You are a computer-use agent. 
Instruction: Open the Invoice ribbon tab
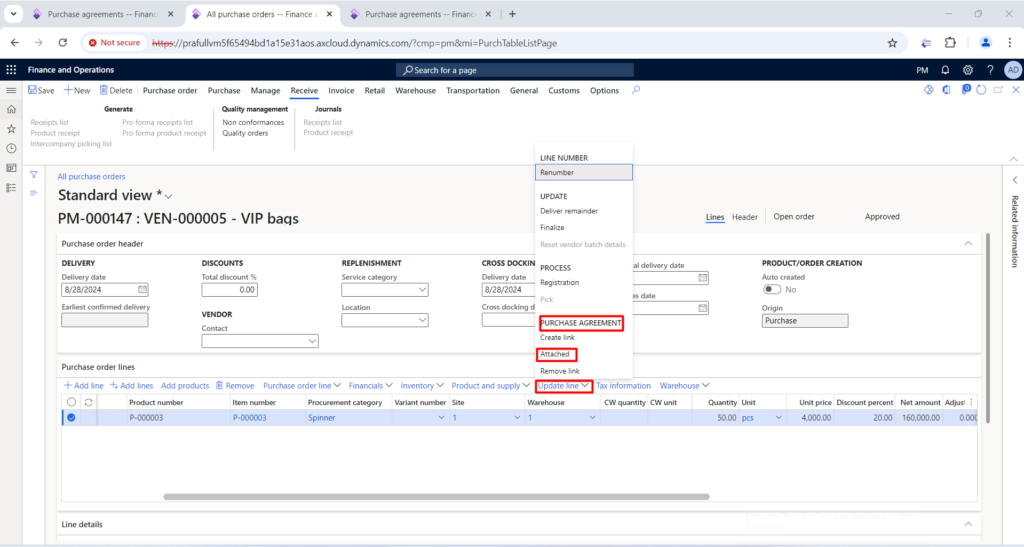[341, 91]
